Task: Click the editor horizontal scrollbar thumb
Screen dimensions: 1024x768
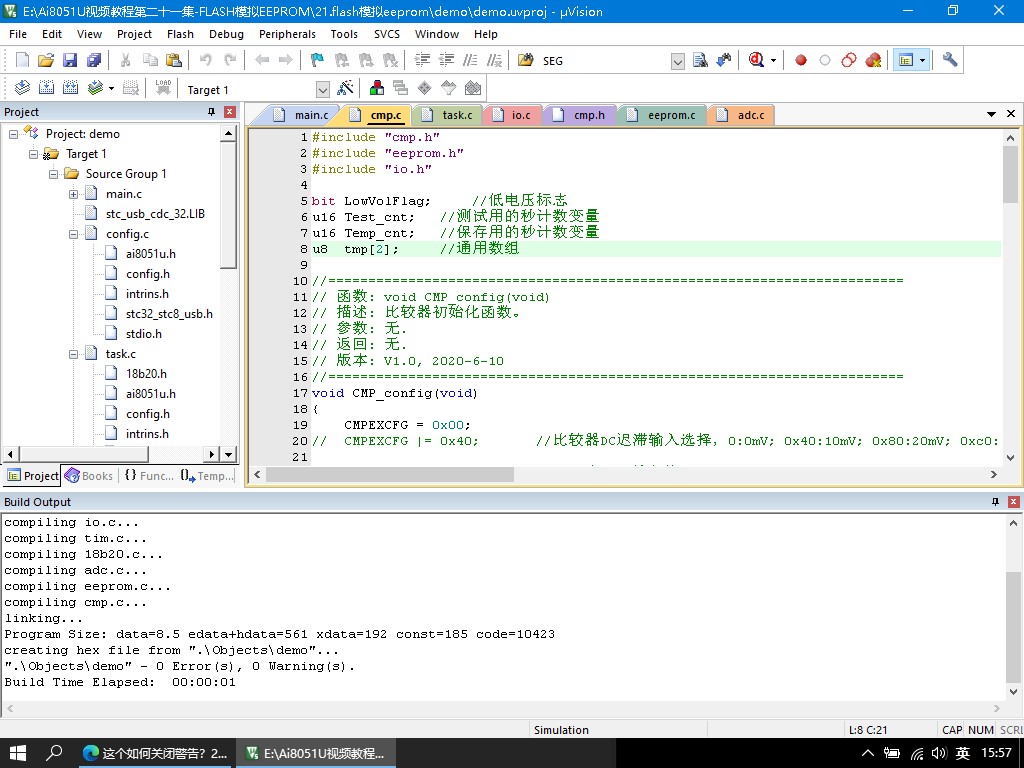Action: coord(390,475)
